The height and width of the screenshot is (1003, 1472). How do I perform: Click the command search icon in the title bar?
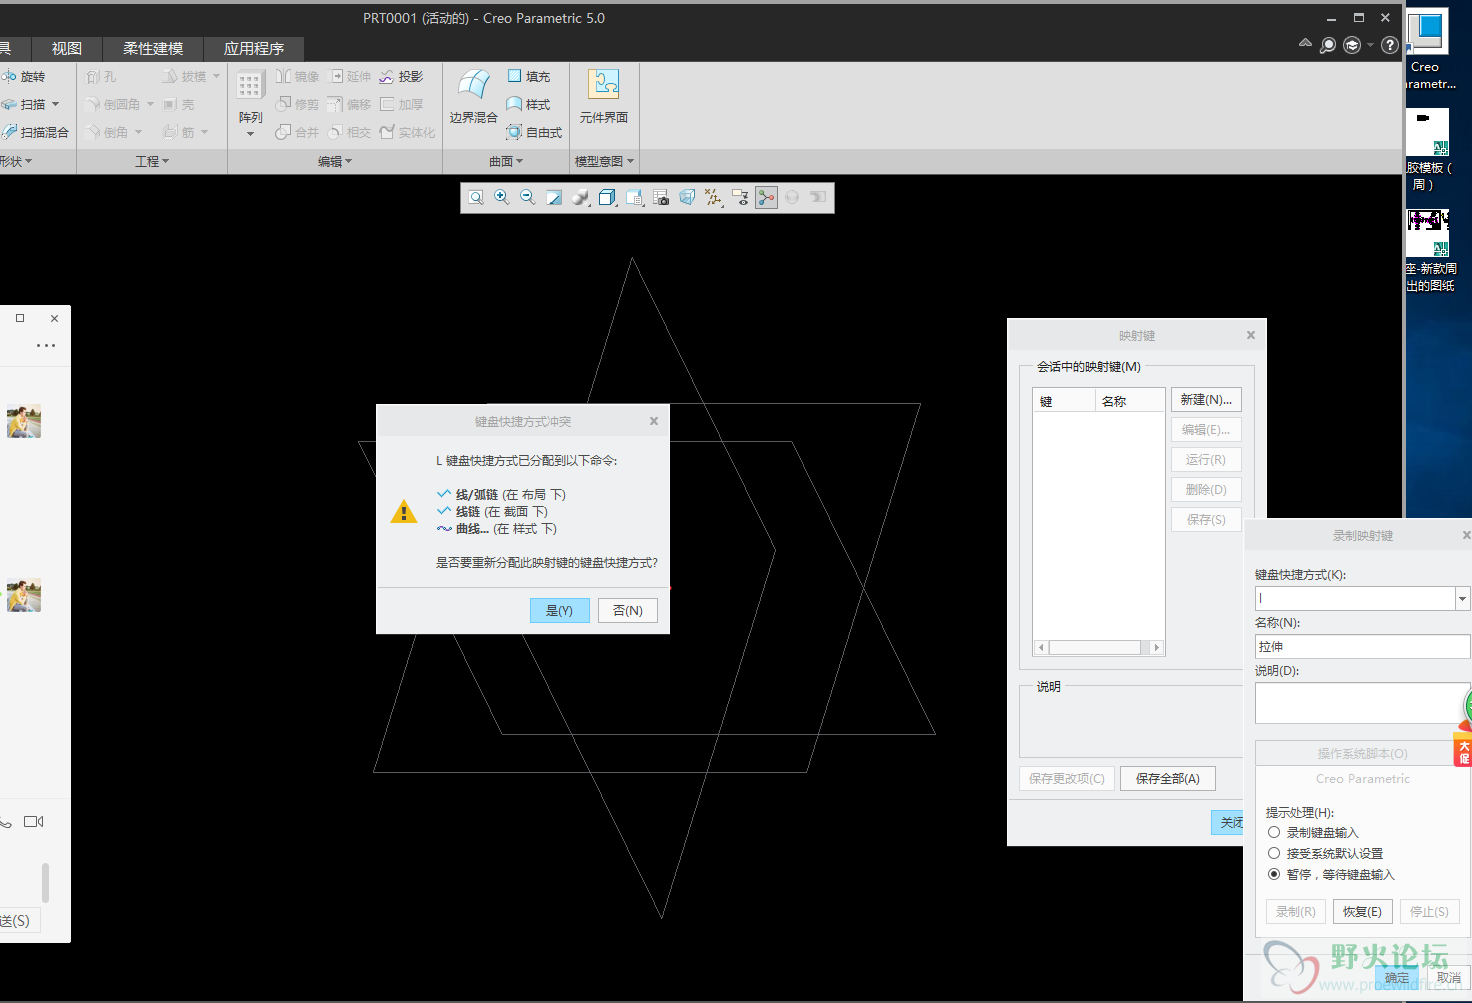1328,45
